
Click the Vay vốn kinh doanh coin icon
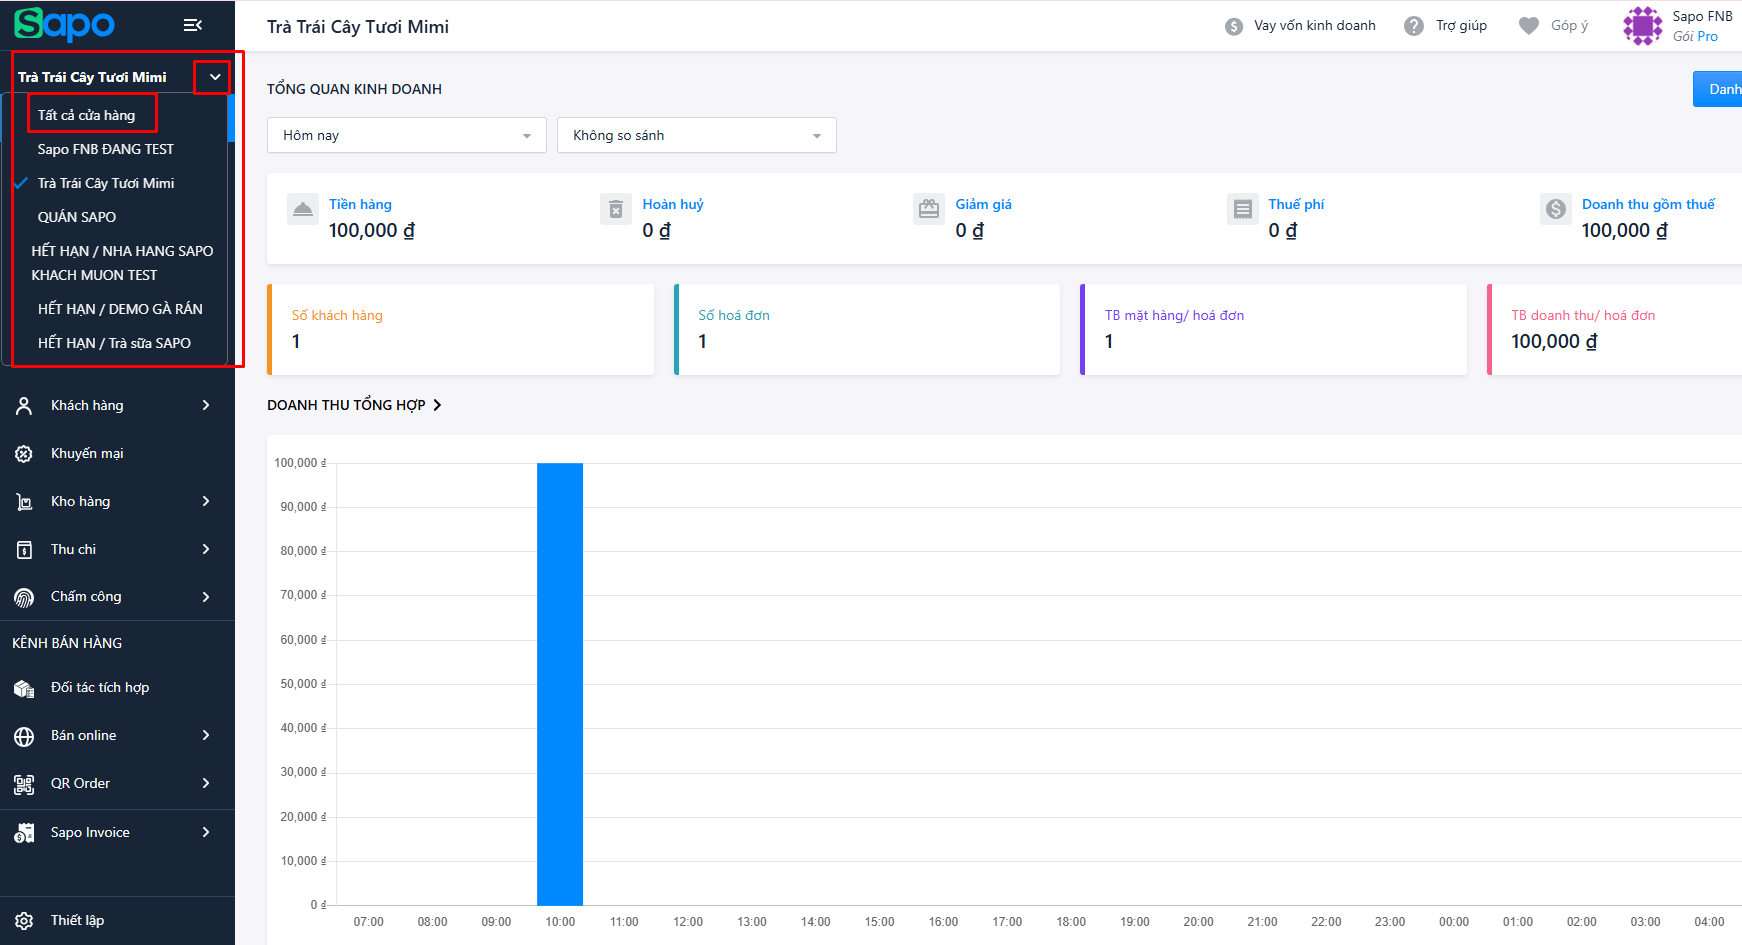(x=1234, y=26)
